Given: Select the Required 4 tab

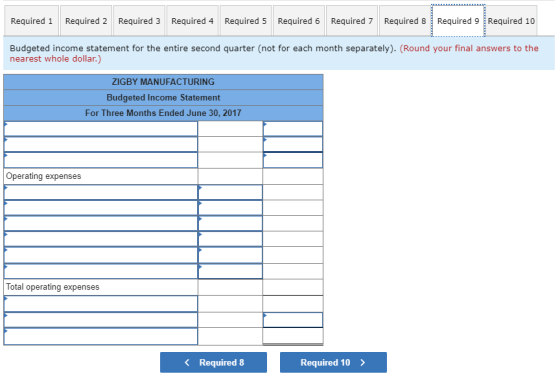Looking at the screenshot, I should point(192,21).
